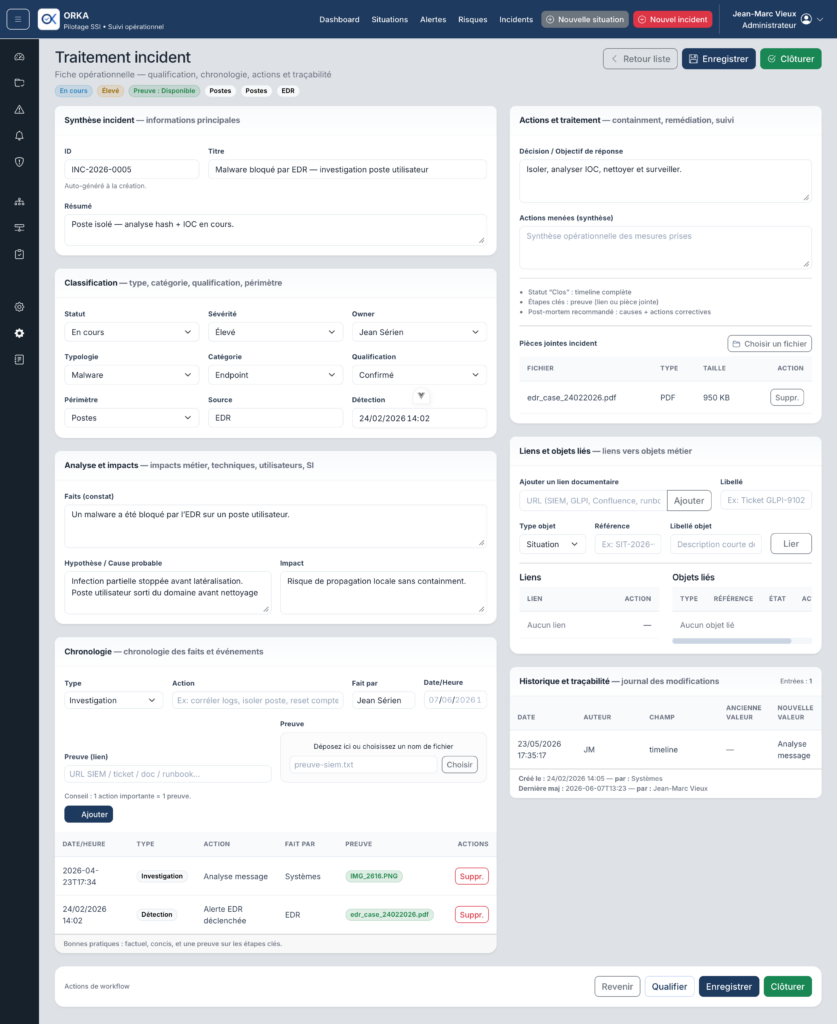The width and height of the screenshot is (837, 1024).
Task: Open the shield alert icon in sidebar
Action: click(x=20, y=162)
